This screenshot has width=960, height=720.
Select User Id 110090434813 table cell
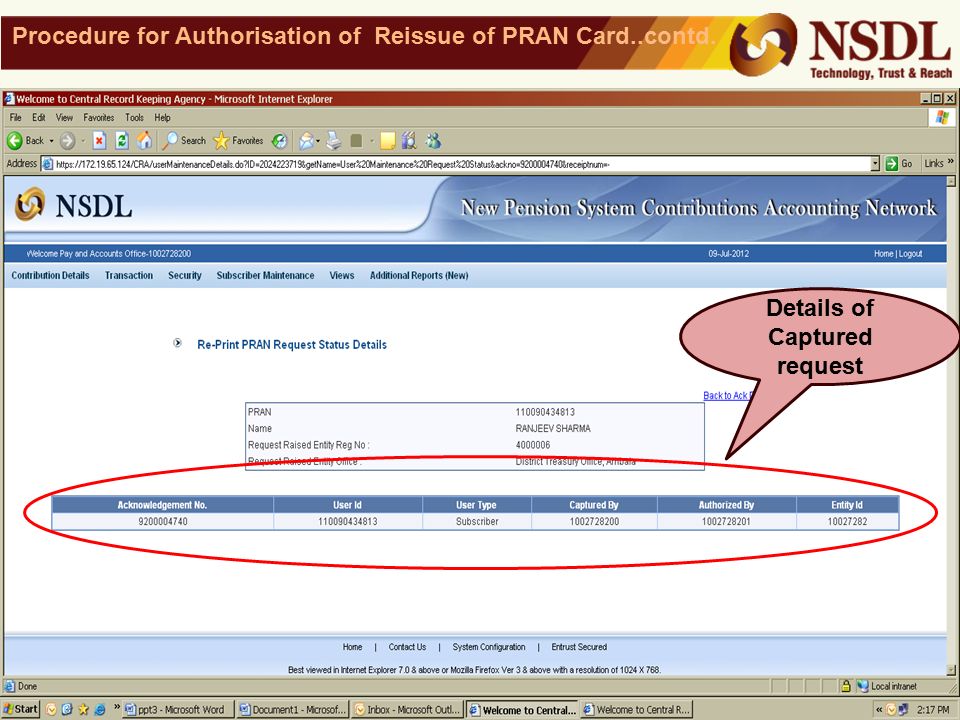[x=347, y=522]
